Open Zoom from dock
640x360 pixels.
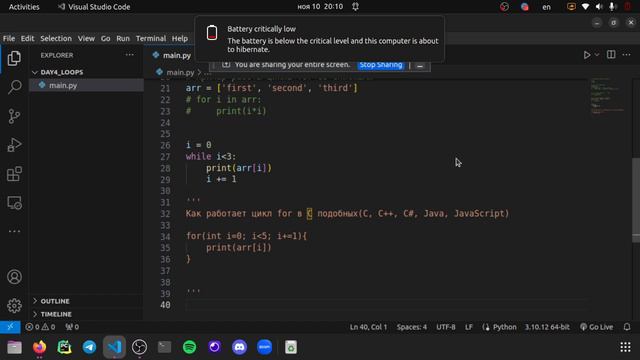click(264, 347)
